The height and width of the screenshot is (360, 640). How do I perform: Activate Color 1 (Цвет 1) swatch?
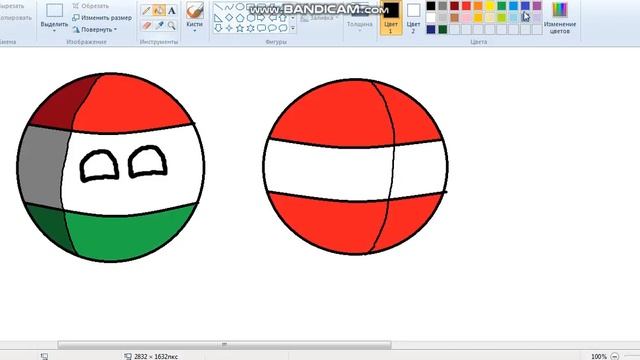click(x=391, y=18)
